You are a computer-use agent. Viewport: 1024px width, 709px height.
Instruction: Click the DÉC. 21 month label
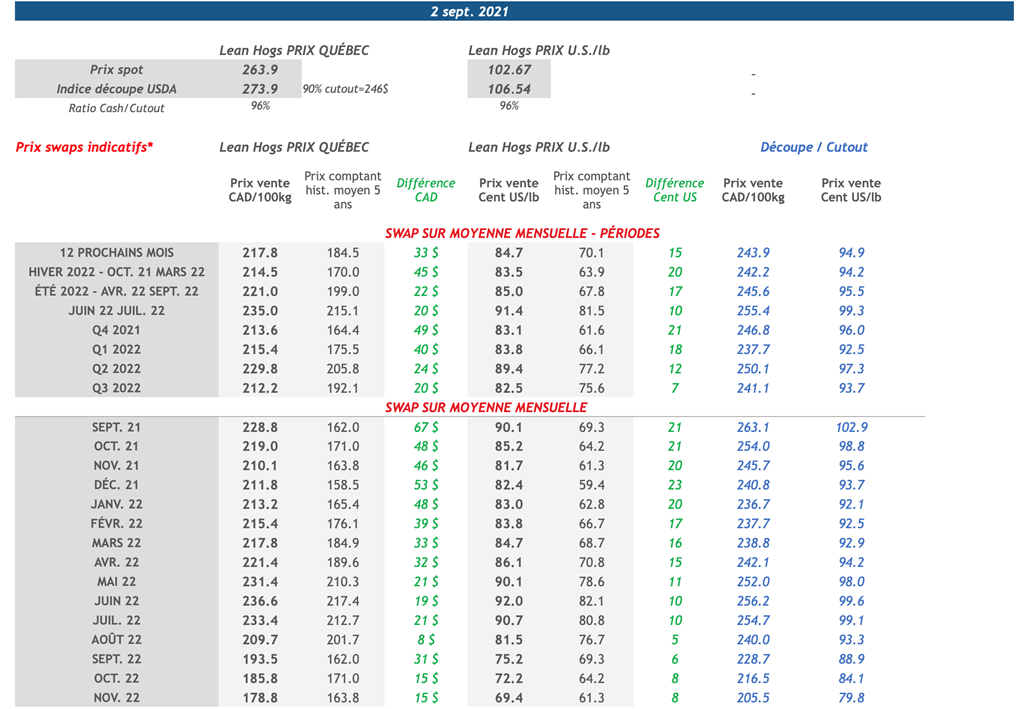click(116, 485)
